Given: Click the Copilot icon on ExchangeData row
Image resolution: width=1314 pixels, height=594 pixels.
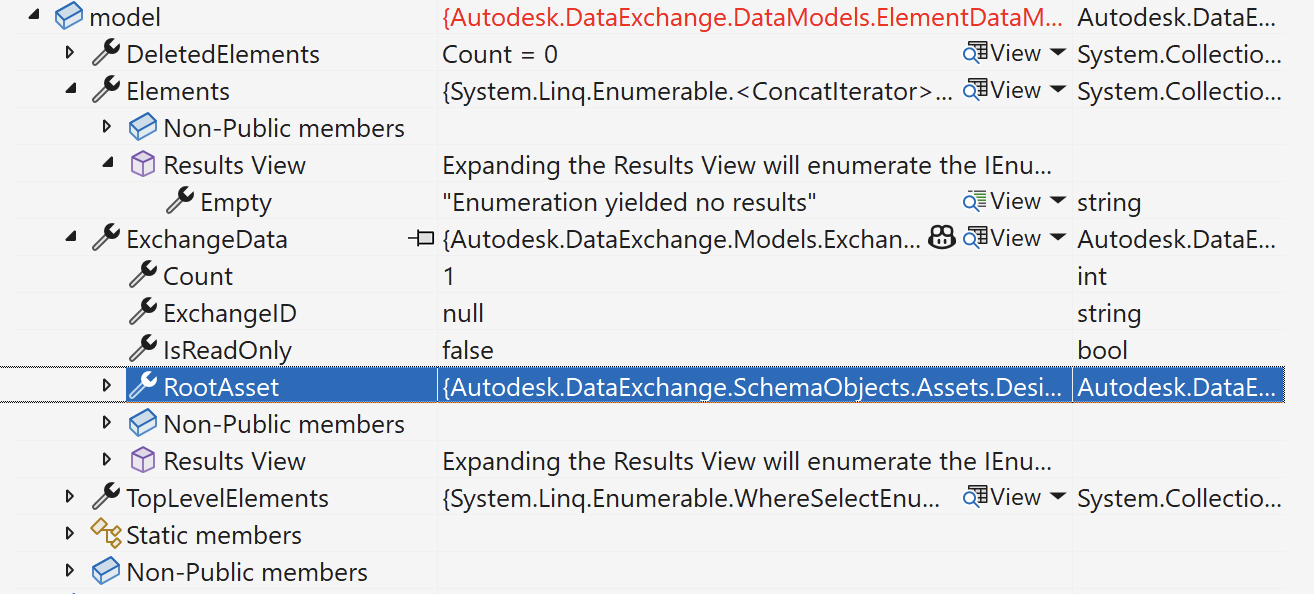Looking at the screenshot, I should 942,238.
